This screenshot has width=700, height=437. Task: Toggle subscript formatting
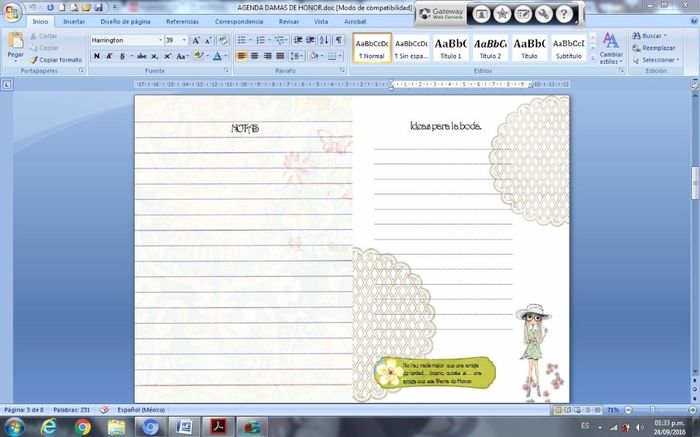coord(154,56)
